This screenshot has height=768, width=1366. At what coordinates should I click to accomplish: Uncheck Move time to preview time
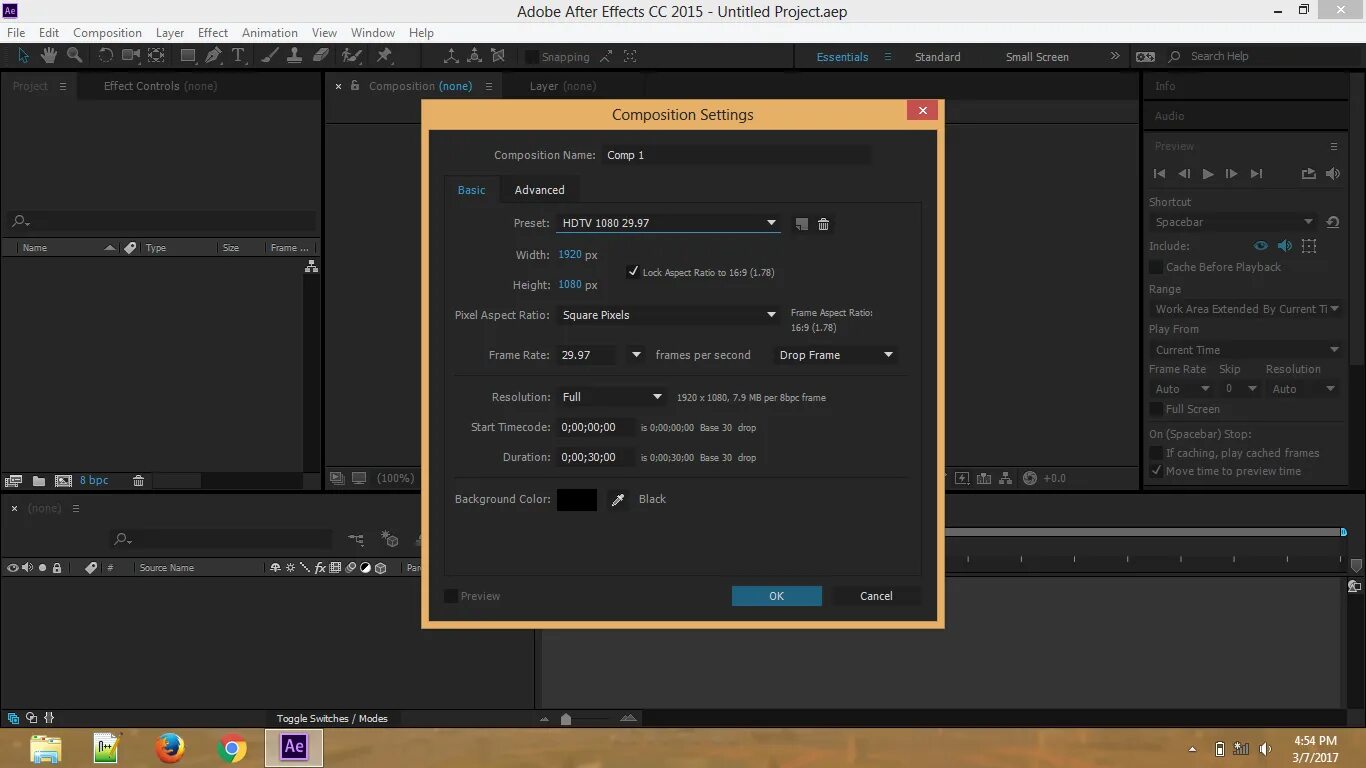point(1156,471)
